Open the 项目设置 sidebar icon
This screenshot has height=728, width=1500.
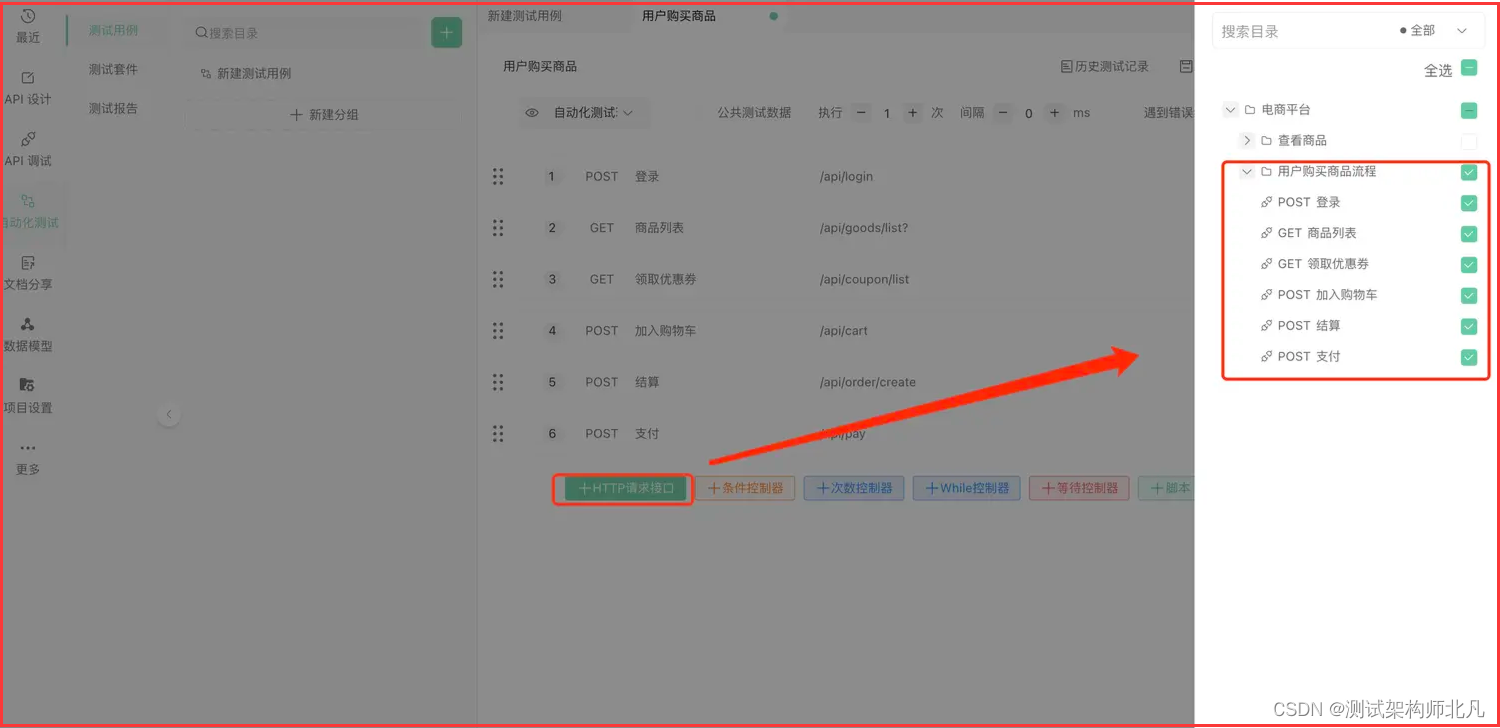point(28,385)
